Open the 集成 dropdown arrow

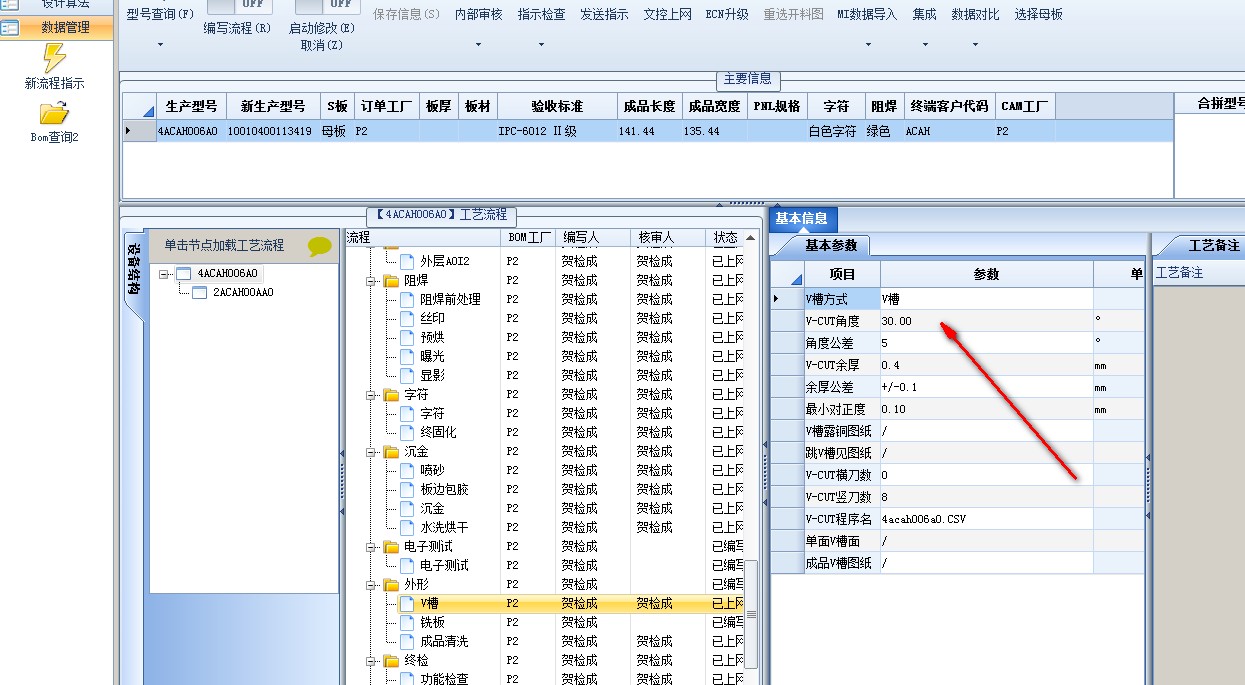click(924, 45)
